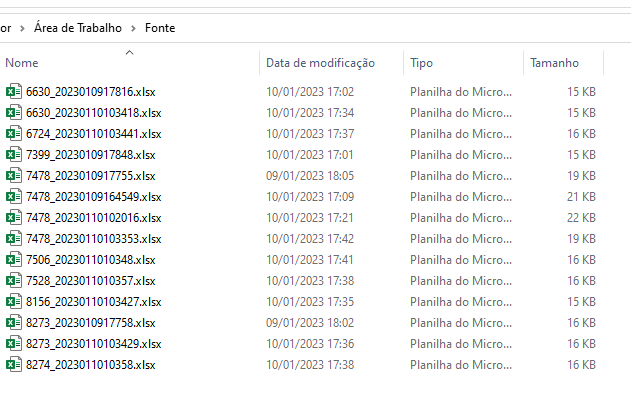Select file 7528_2023011010357.xlsx by name

coord(91,280)
